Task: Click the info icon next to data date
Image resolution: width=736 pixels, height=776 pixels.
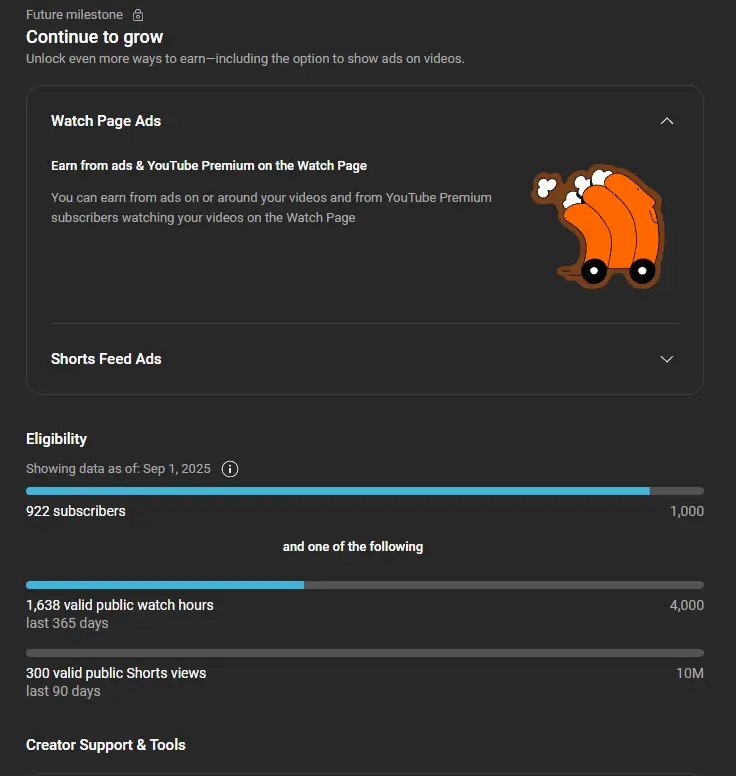Action: (x=229, y=469)
